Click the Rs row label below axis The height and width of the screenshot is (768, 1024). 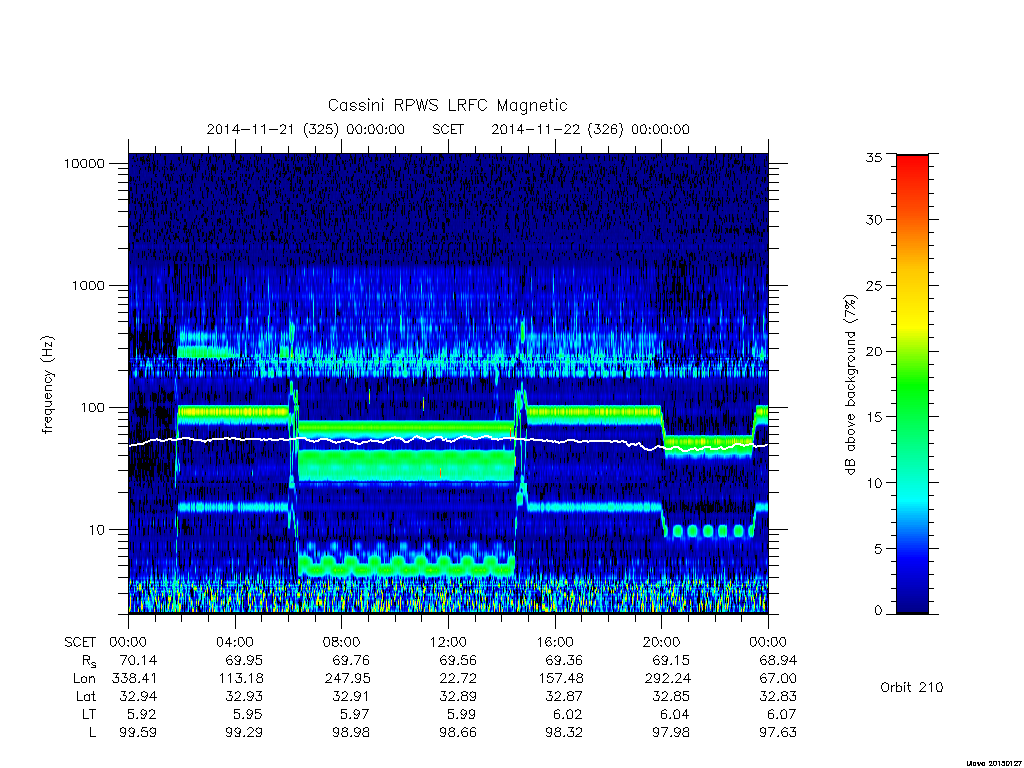click(88, 661)
